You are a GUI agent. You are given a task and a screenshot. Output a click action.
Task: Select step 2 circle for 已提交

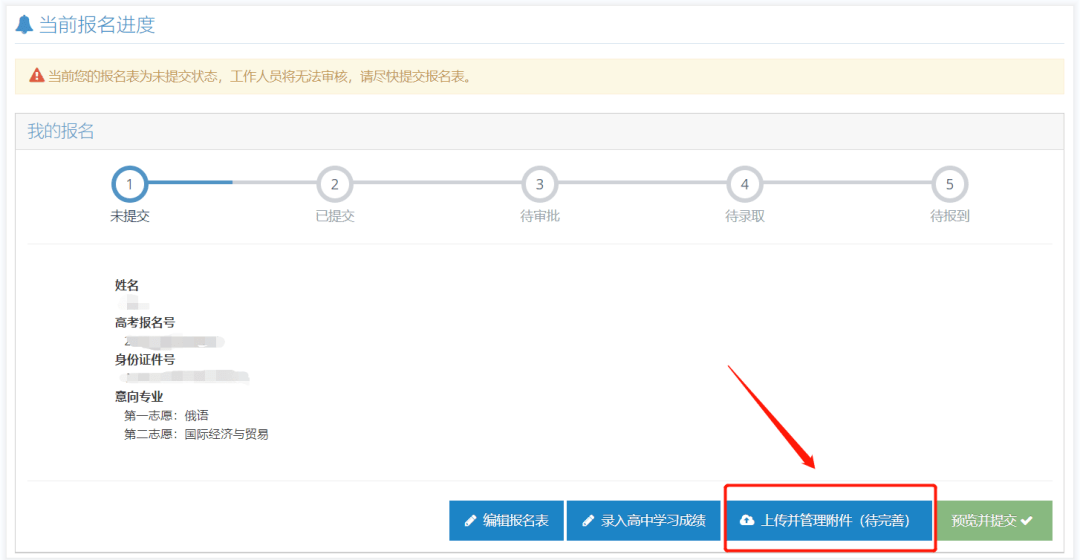pyautogui.click(x=335, y=184)
